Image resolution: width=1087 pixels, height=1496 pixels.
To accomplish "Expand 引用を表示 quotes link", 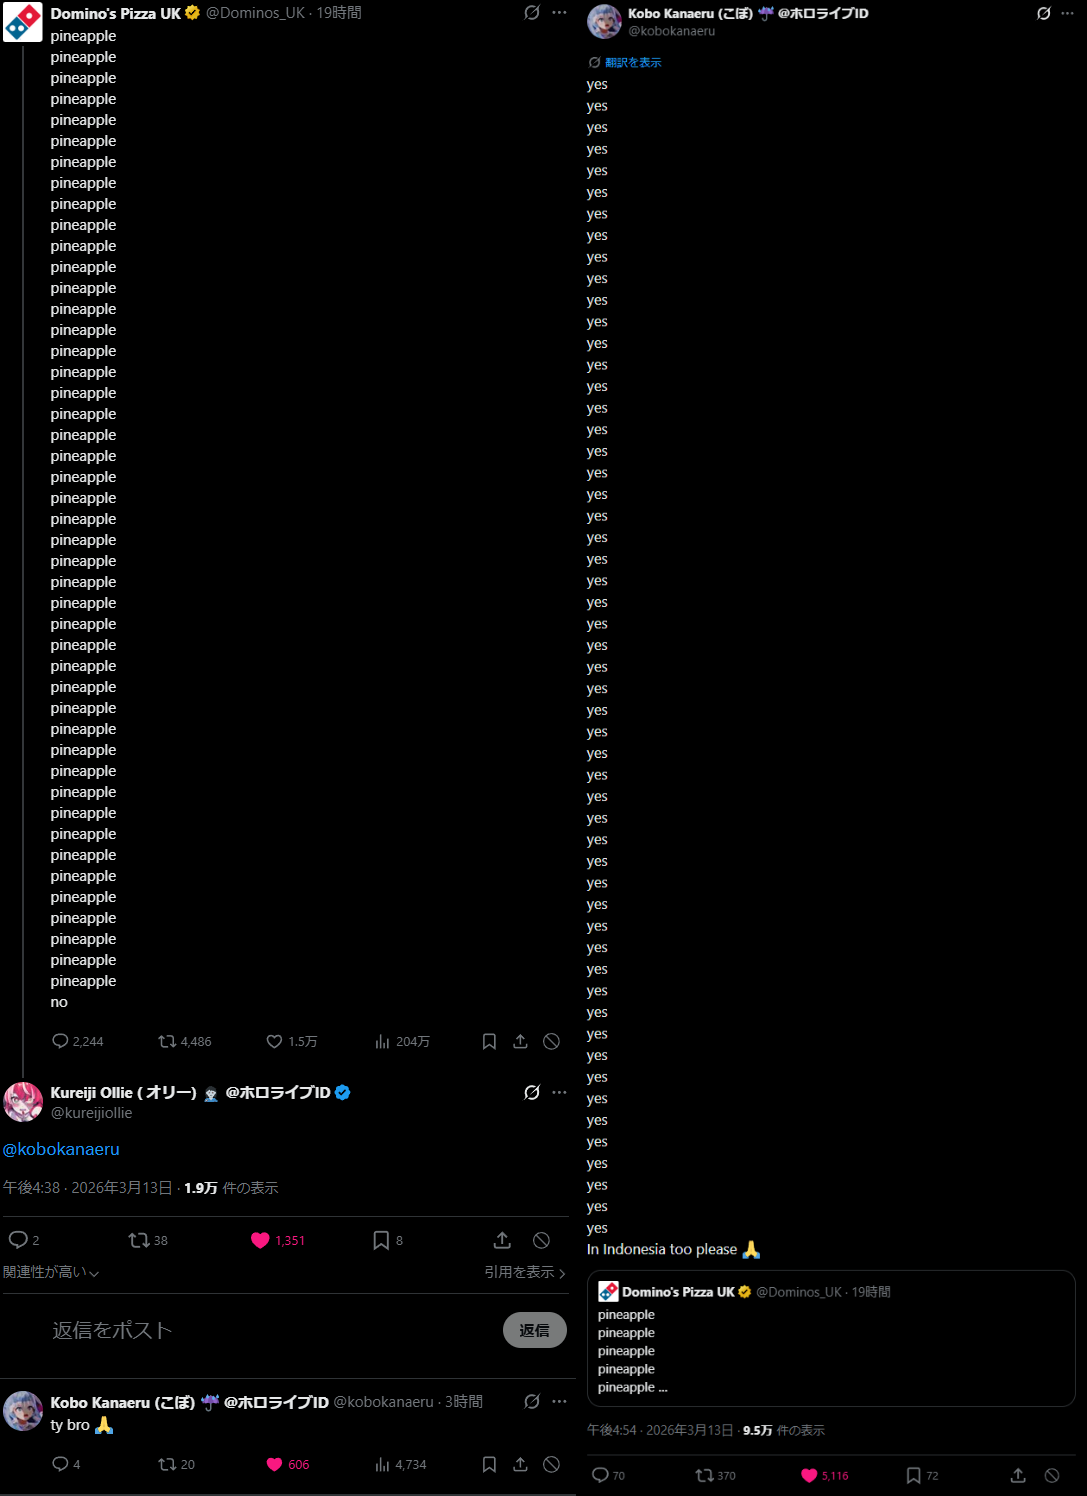I will (x=525, y=1272).
